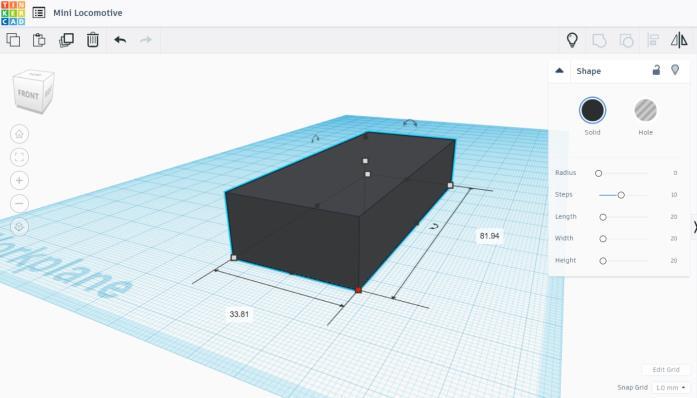697x398 pixels.
Task: Click the Zoom in plus button
Action: tap(19, 180)
